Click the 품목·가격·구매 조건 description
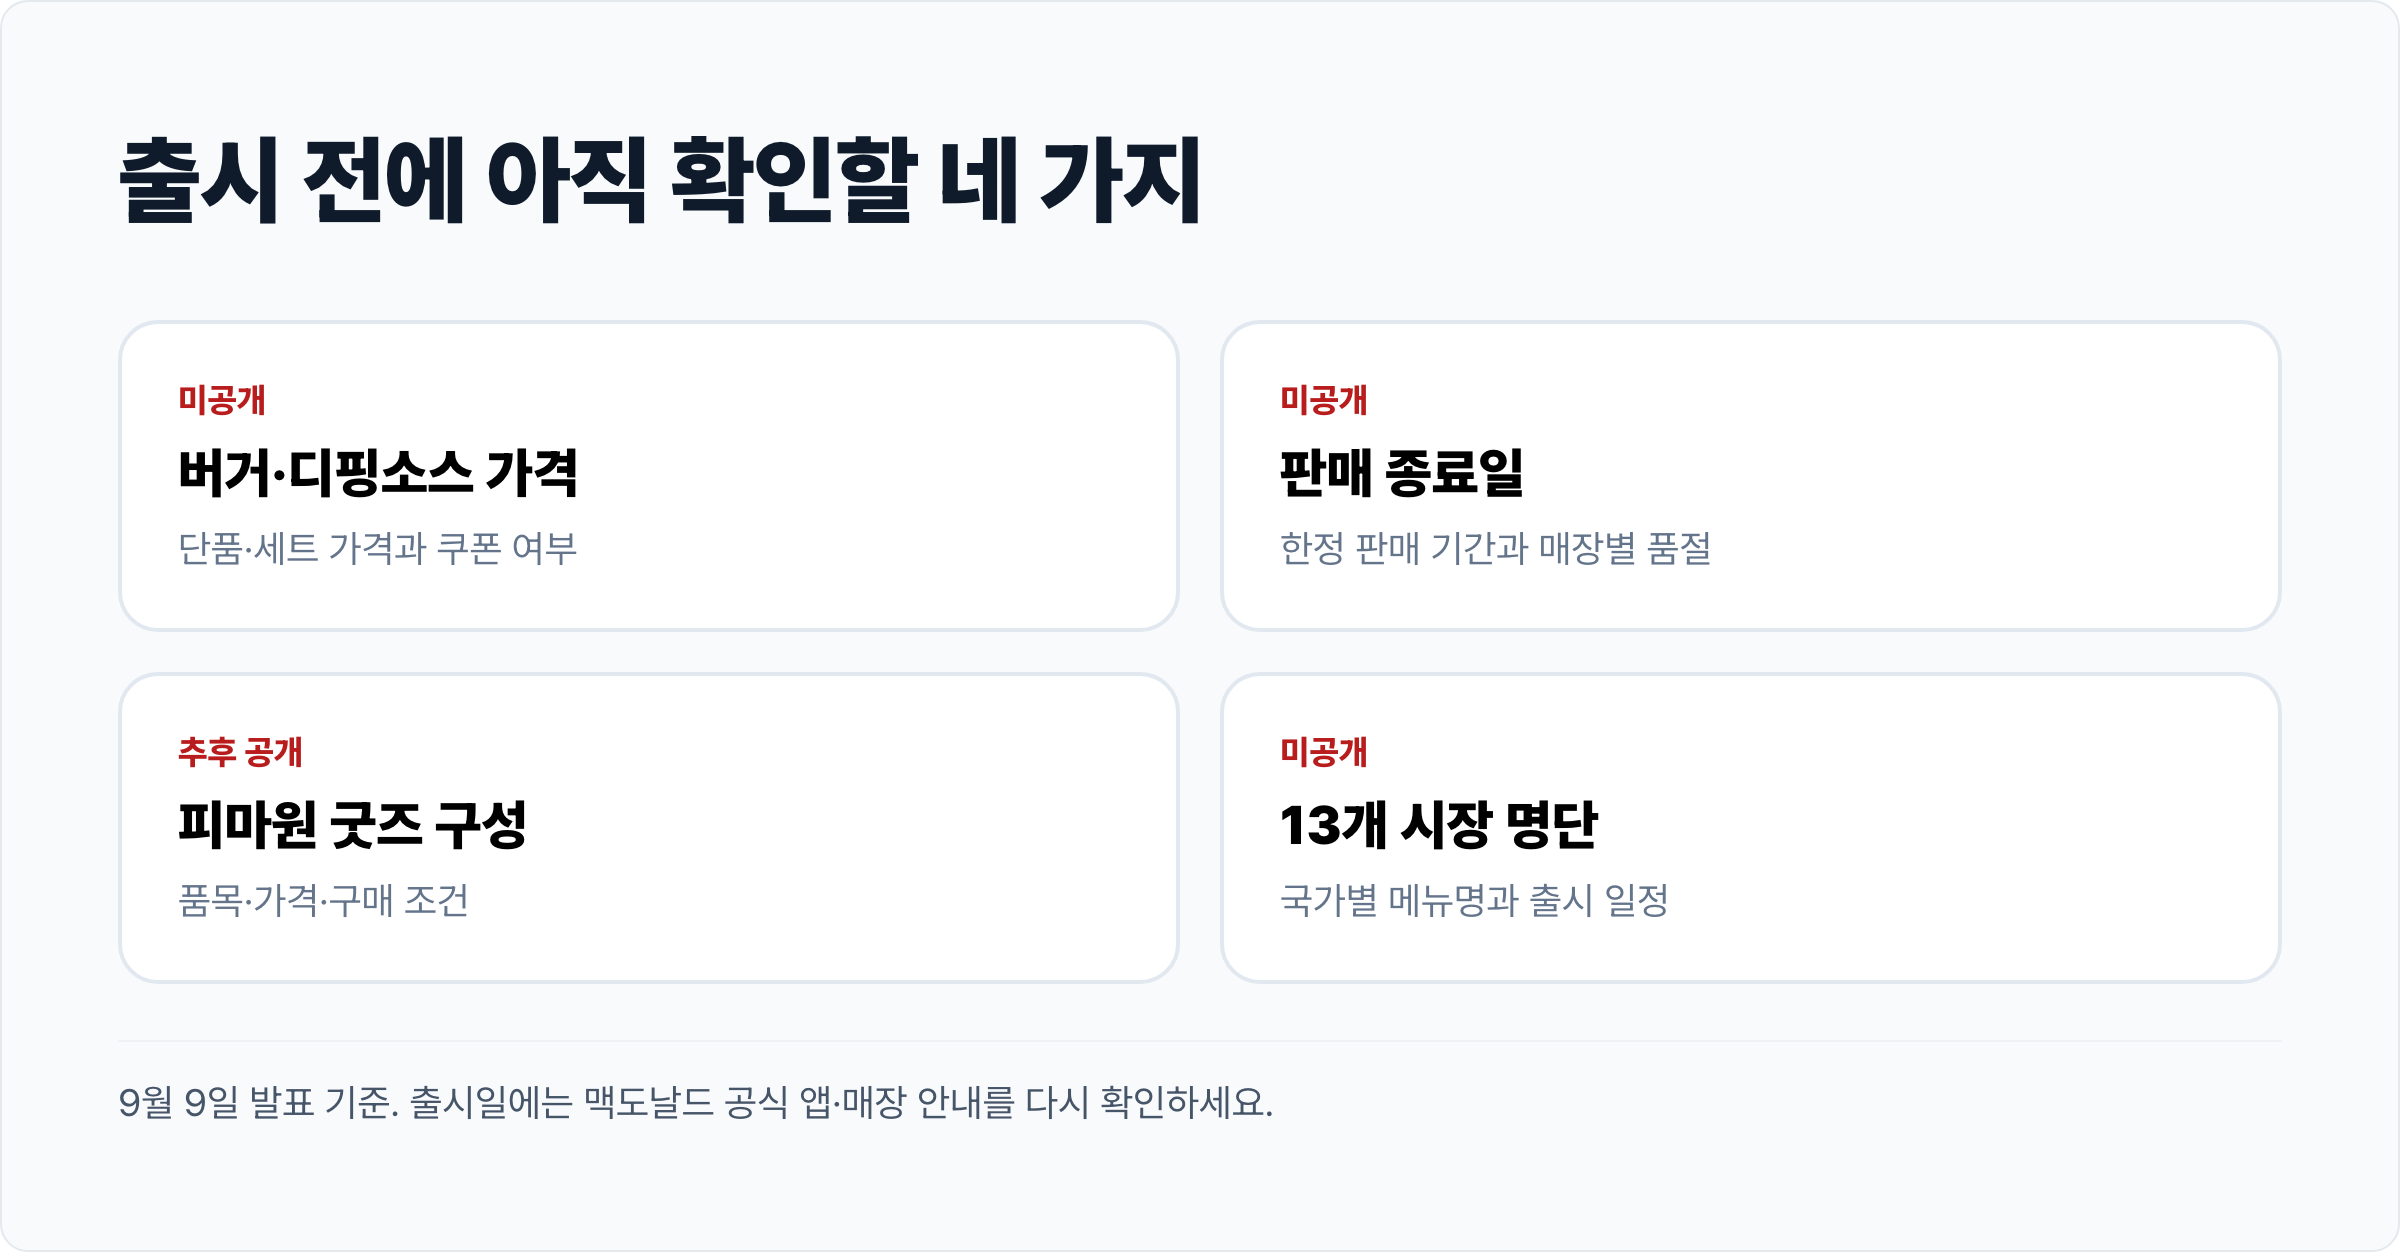Image resolution: width=2400 pixels, height=1252 pixels. click(324, 900)
